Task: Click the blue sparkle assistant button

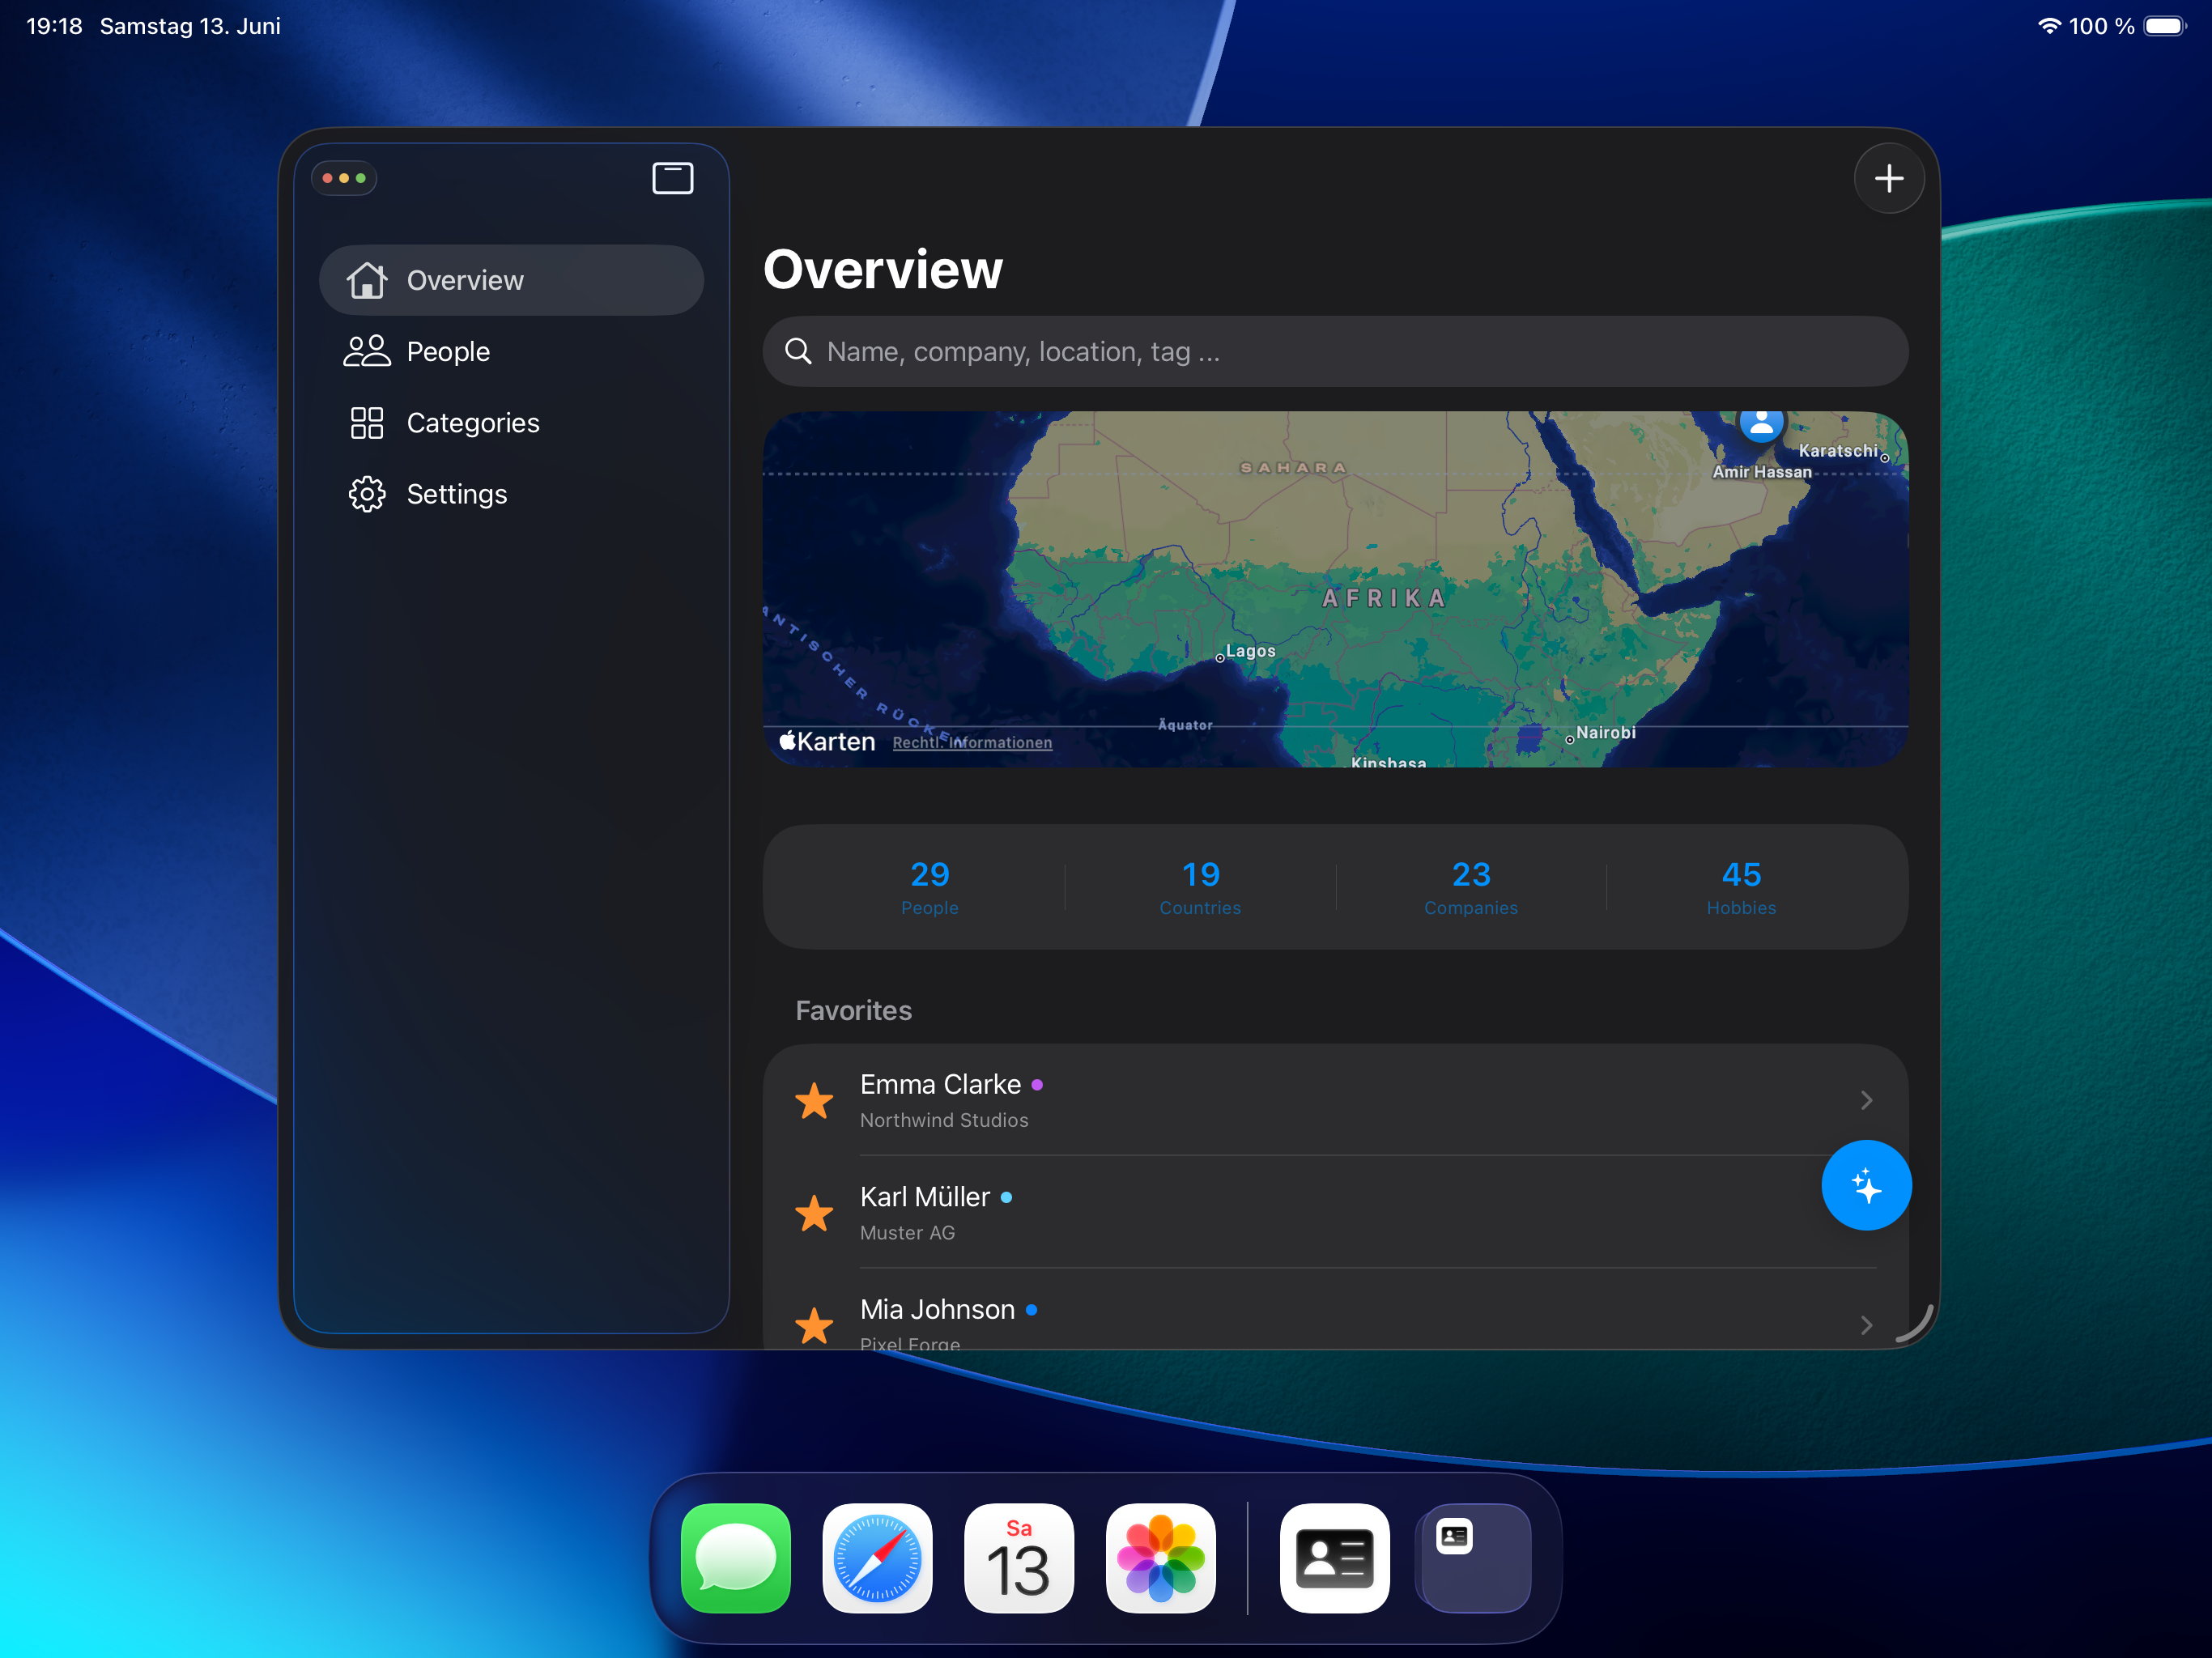Action: point(1866,1186)
